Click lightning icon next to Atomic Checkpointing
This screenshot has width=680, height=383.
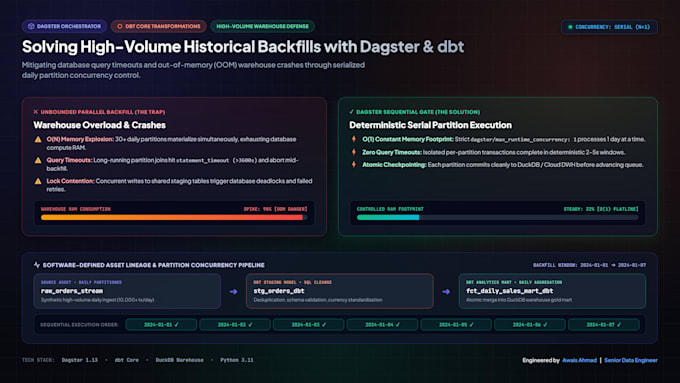[354, 165]
